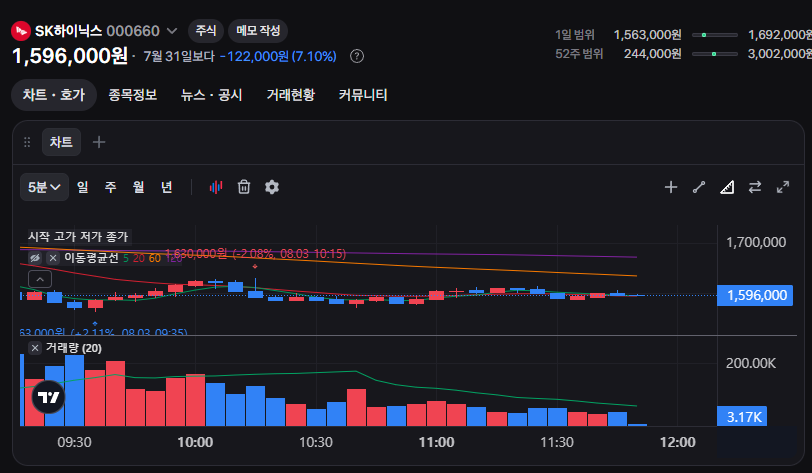Open the 5분 interval dropdown

[x=45, y=187]
